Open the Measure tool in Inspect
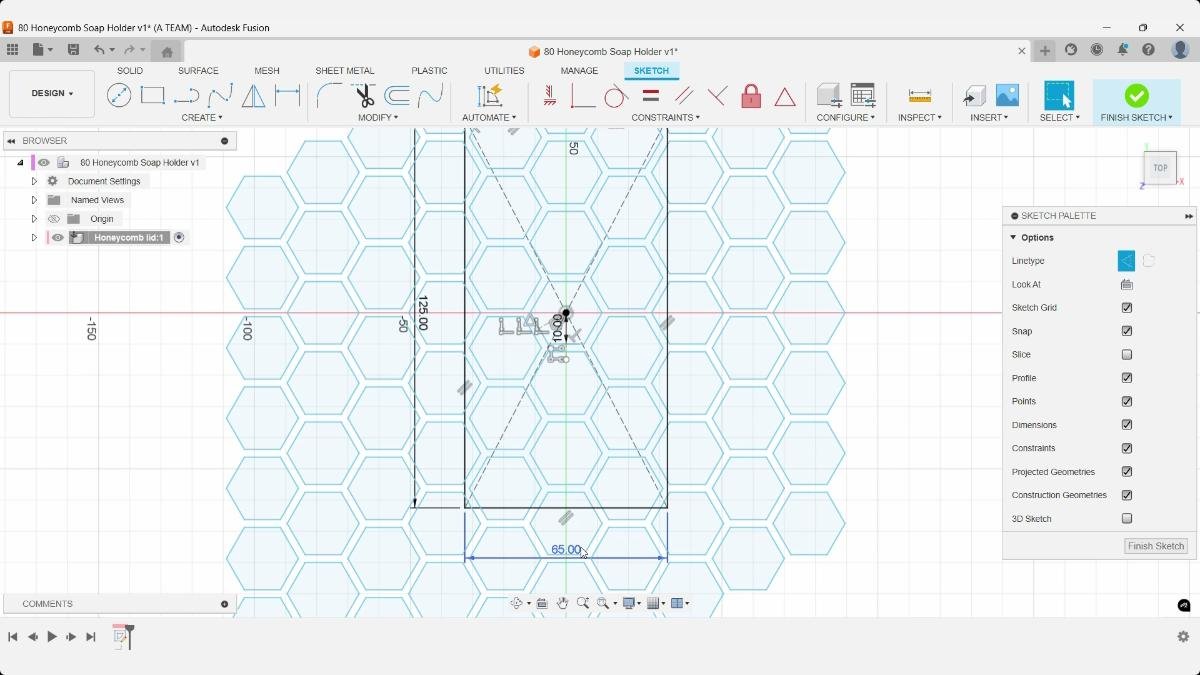The width and height of the screenshot is (1200, 675). coord(920,96)
